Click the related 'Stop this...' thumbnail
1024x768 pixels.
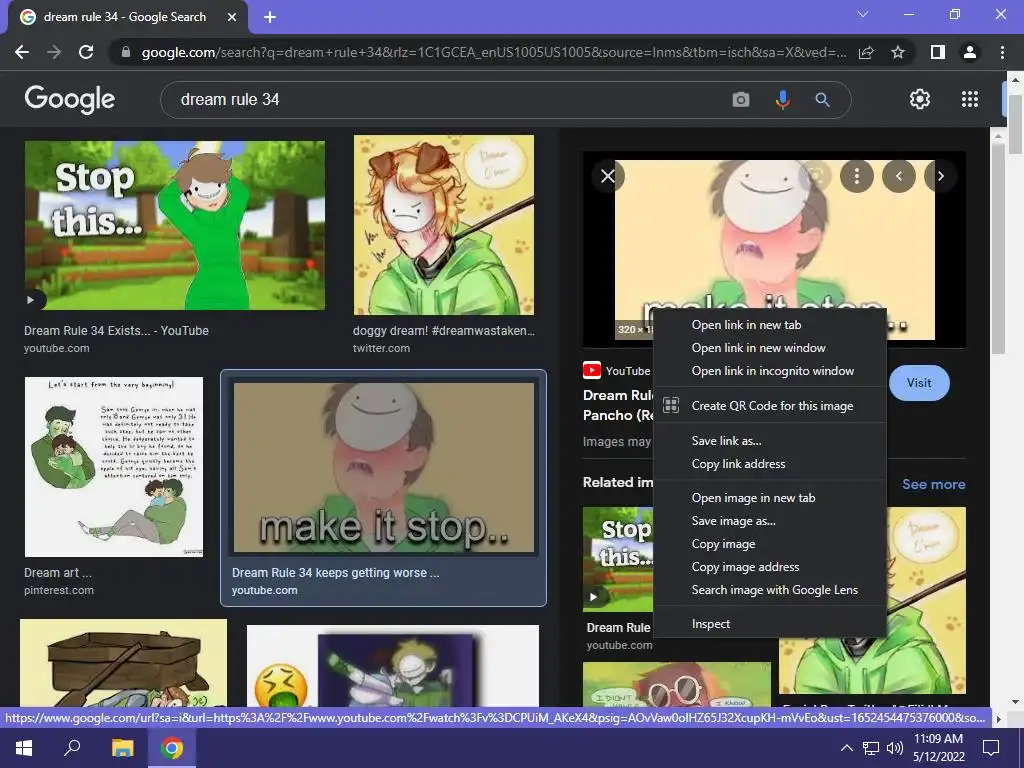pos(618,559)
